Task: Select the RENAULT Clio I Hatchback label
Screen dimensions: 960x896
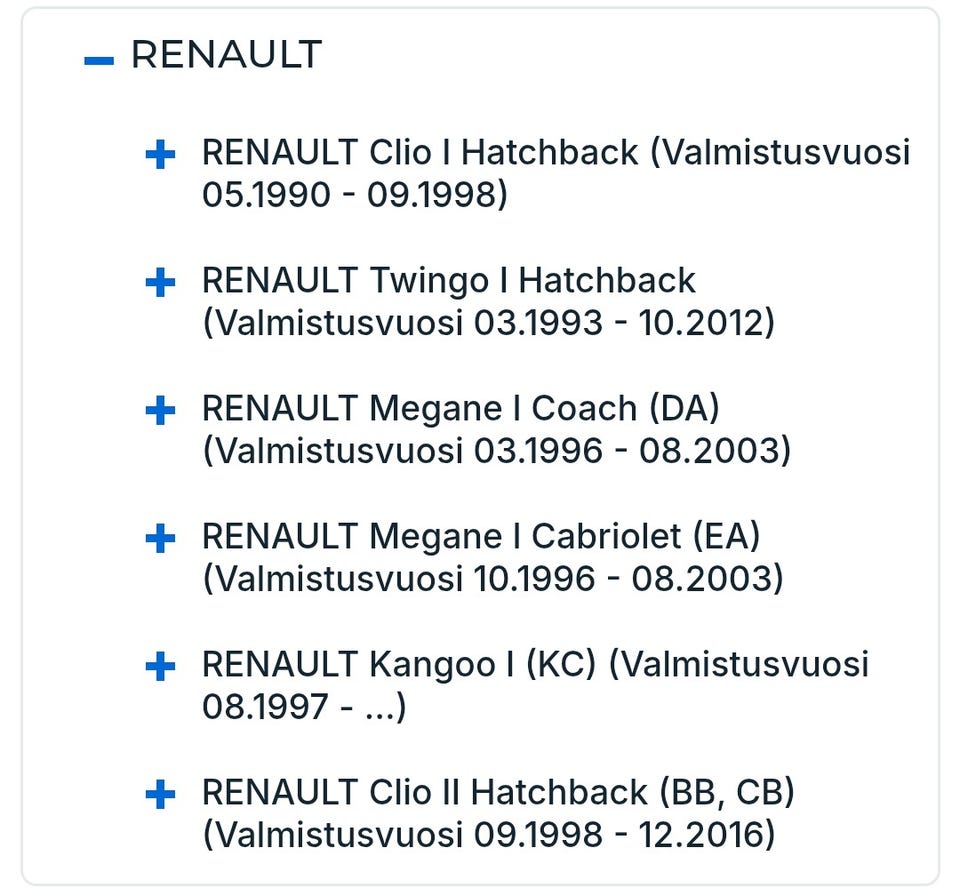Action: [x=420, y=153]
